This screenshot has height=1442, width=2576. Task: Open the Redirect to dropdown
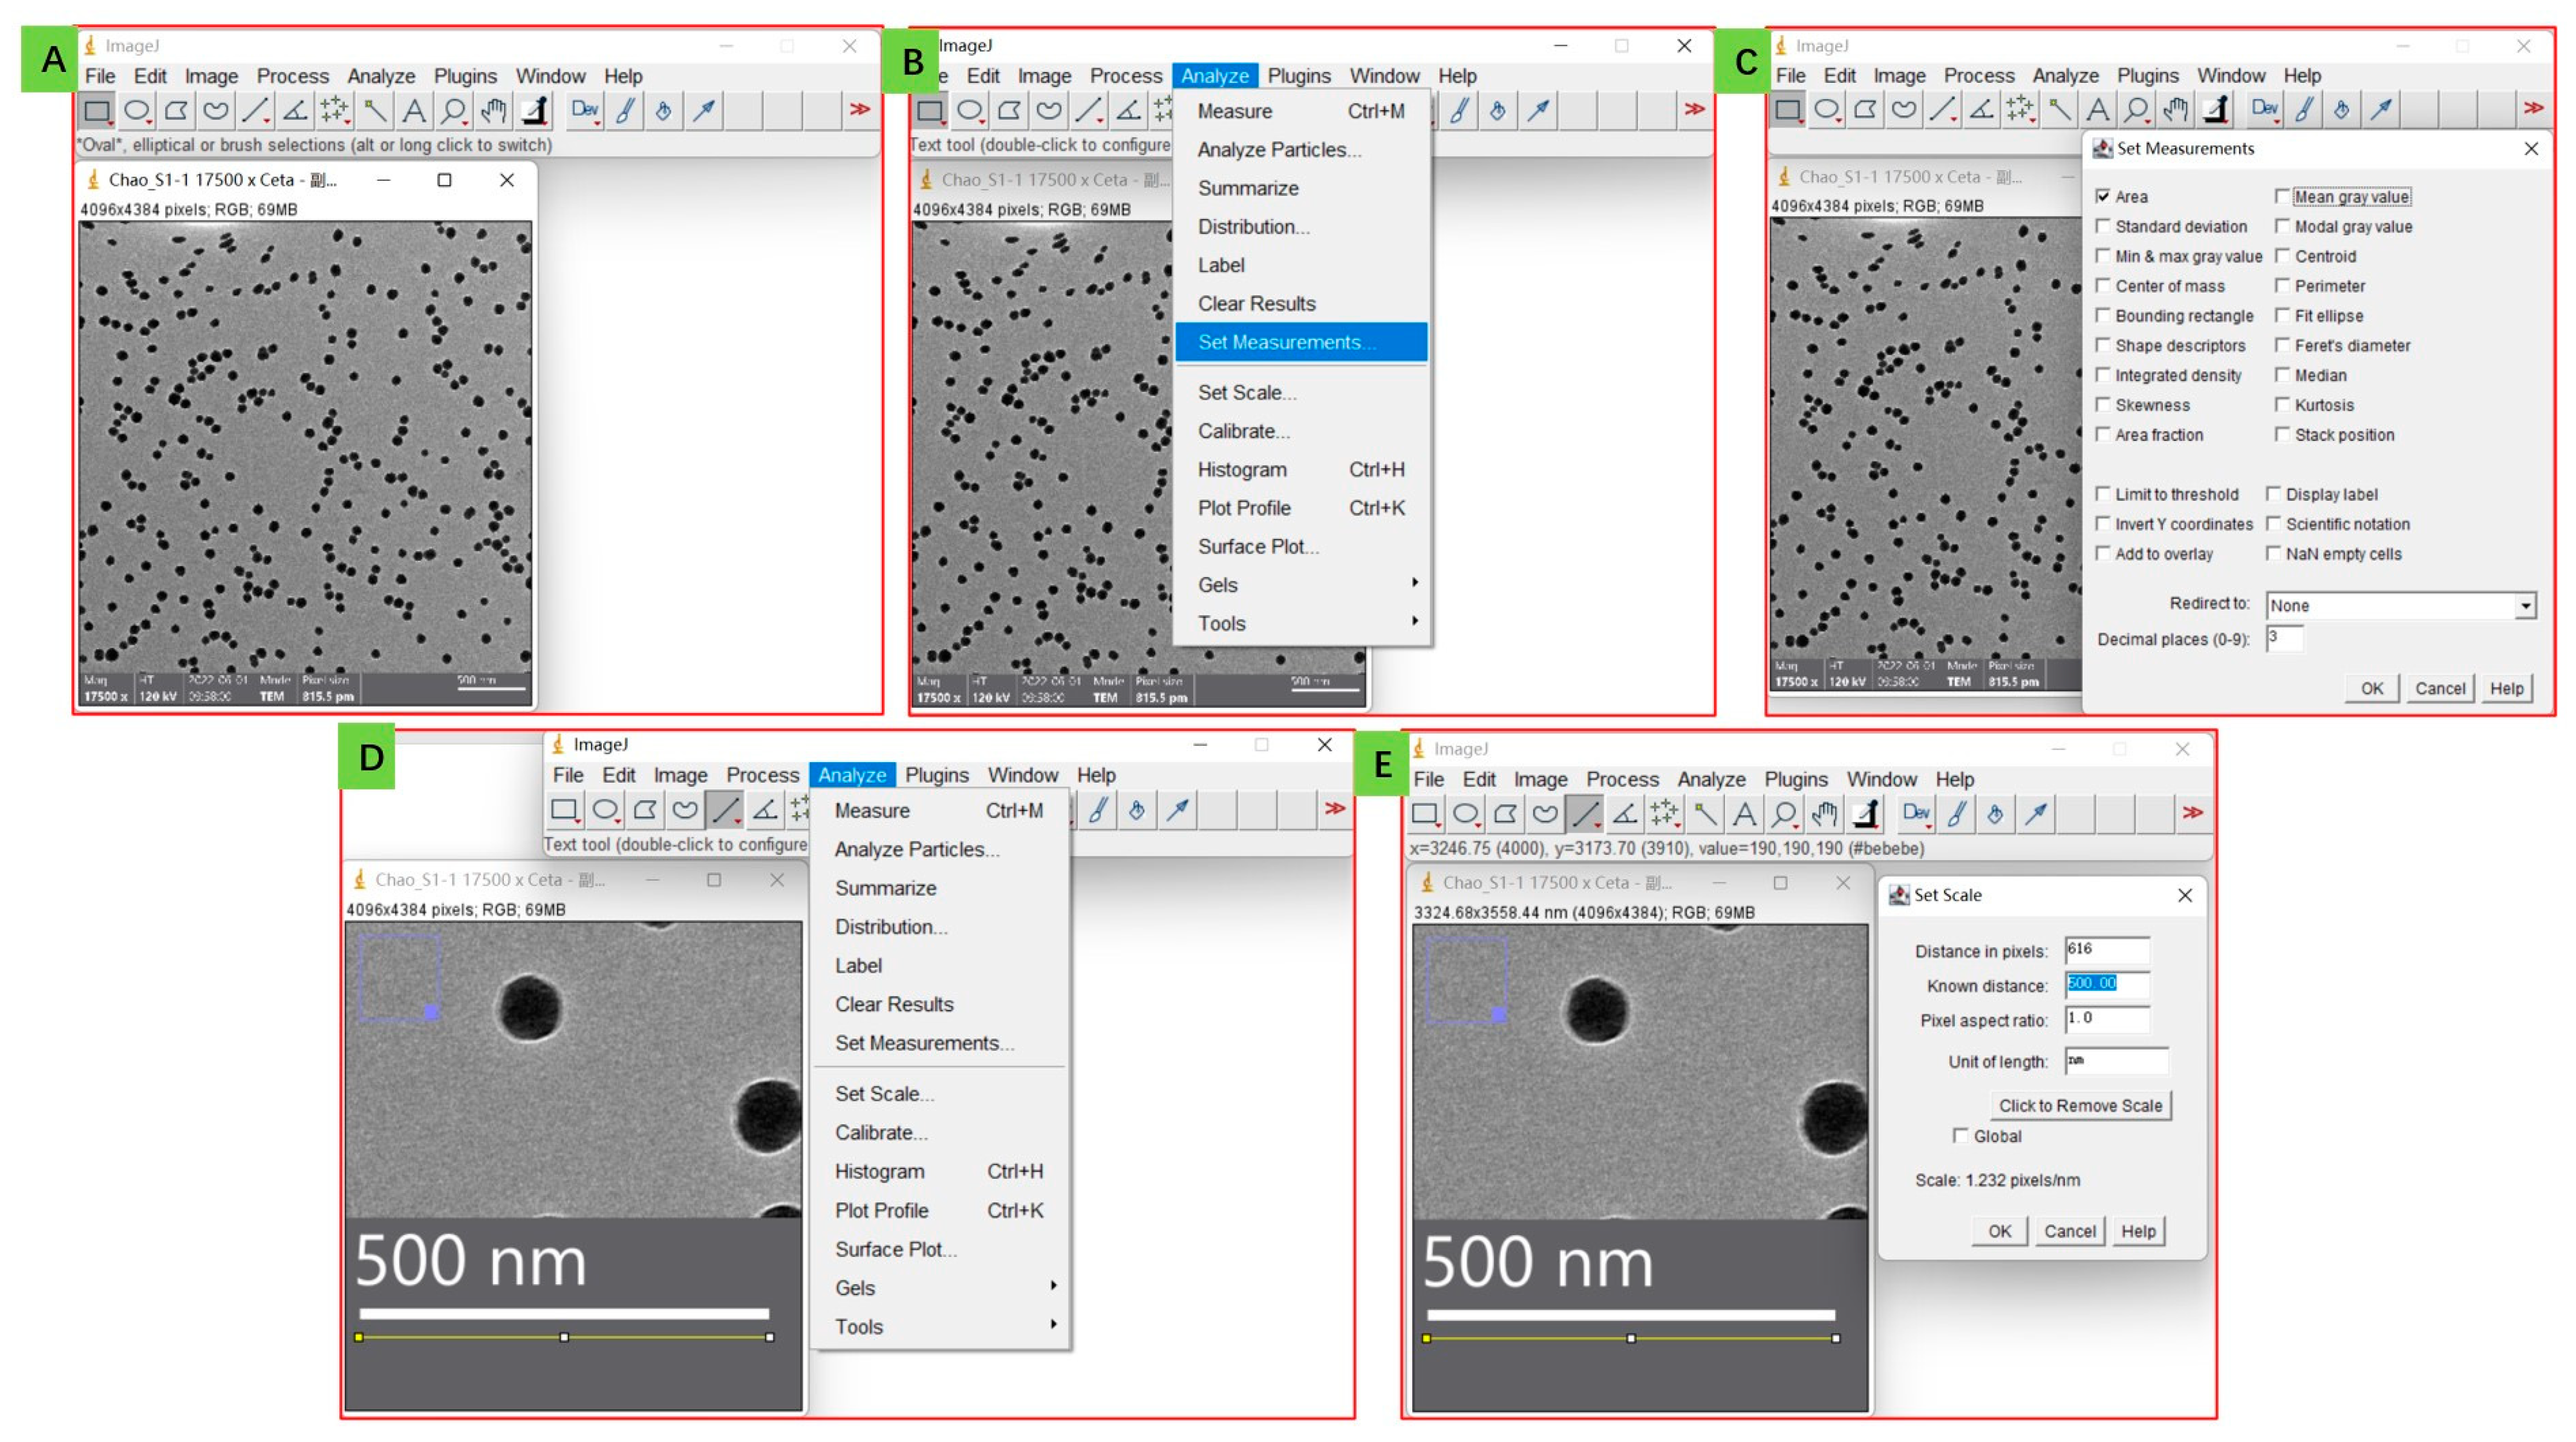2401,606
